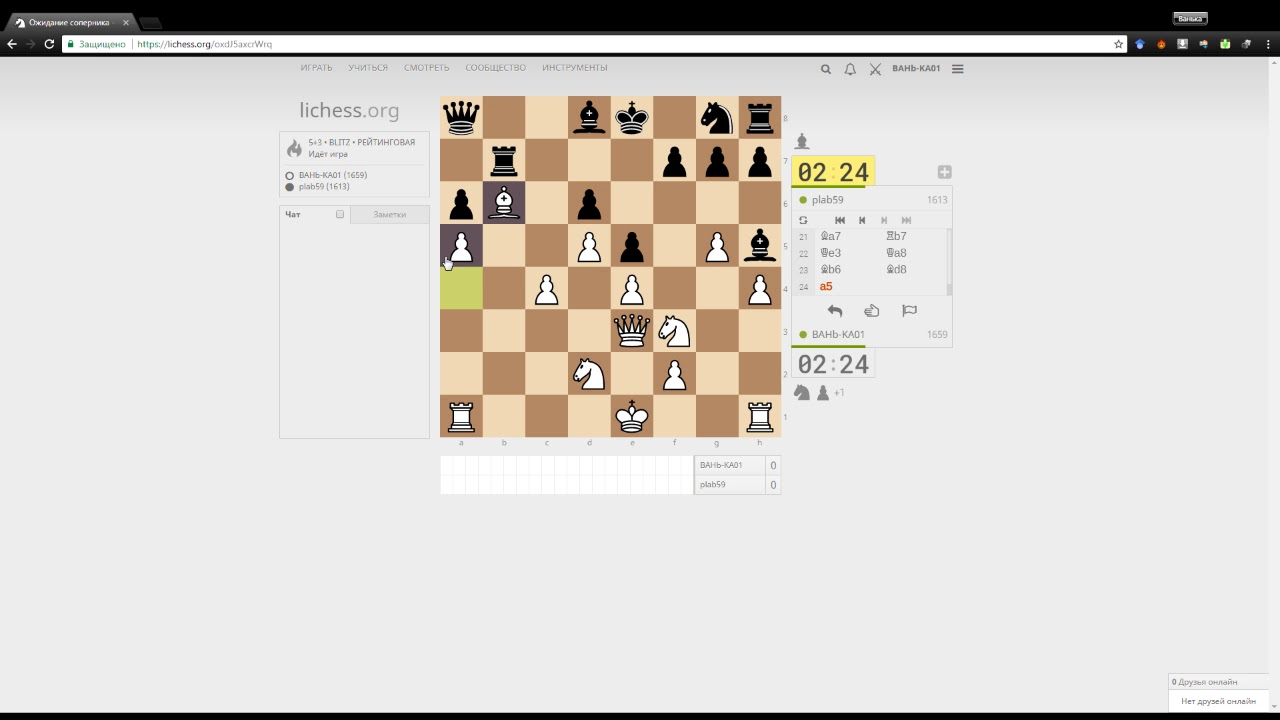1280x720 pixels.
Task: Click the browser address bar URL
Action: (204, 44)
